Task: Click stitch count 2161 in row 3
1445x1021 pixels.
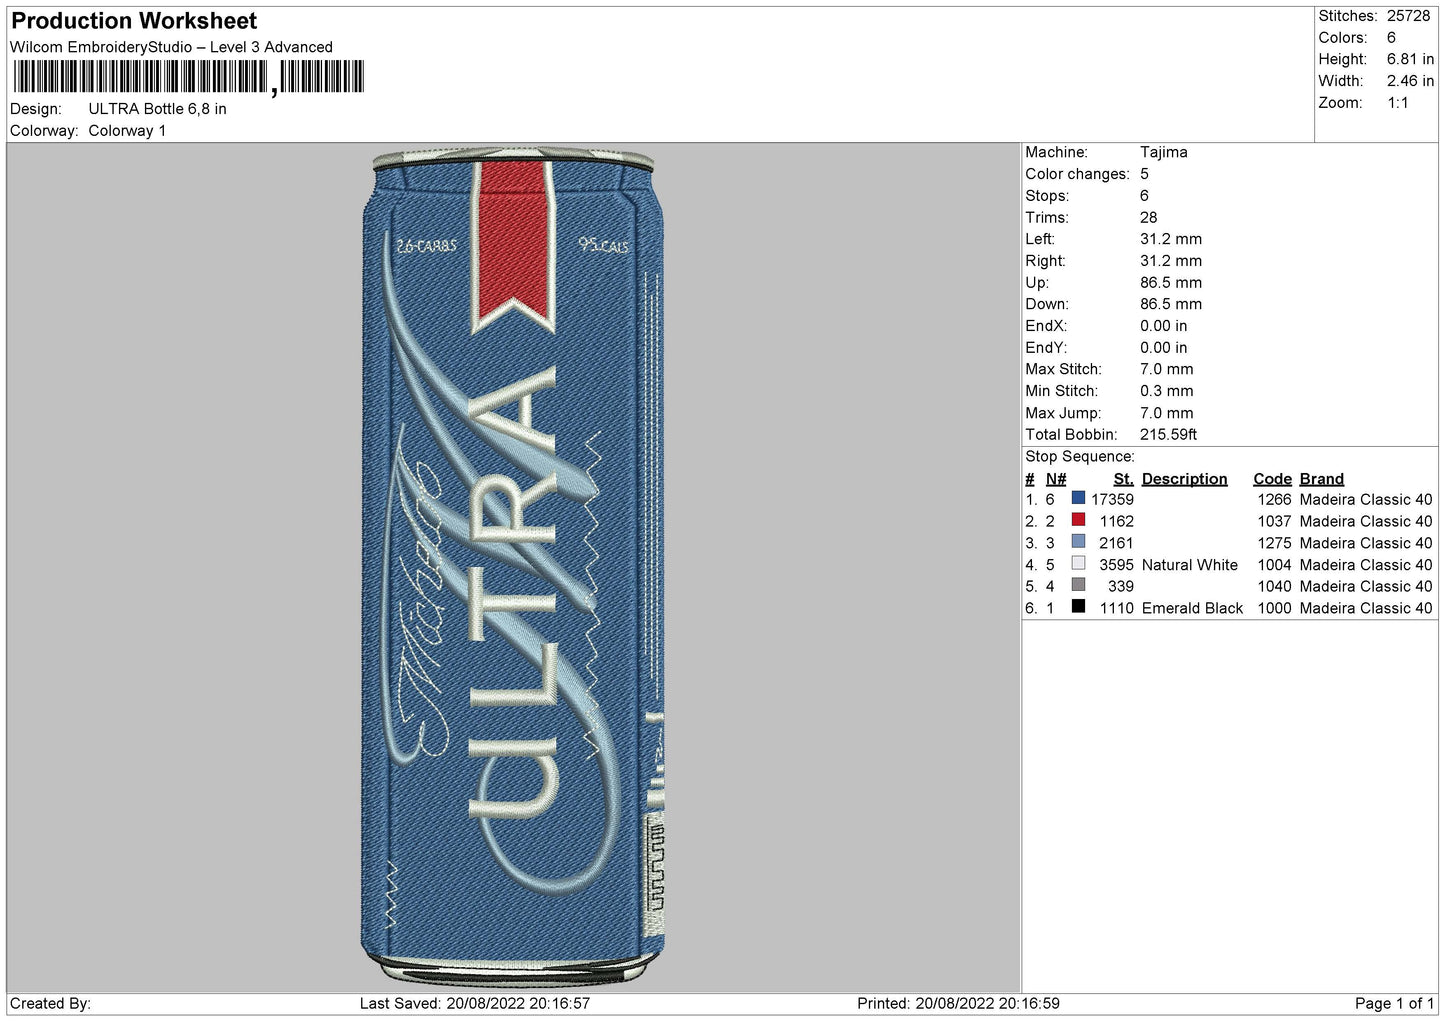Action: [x=1116, y=543]
